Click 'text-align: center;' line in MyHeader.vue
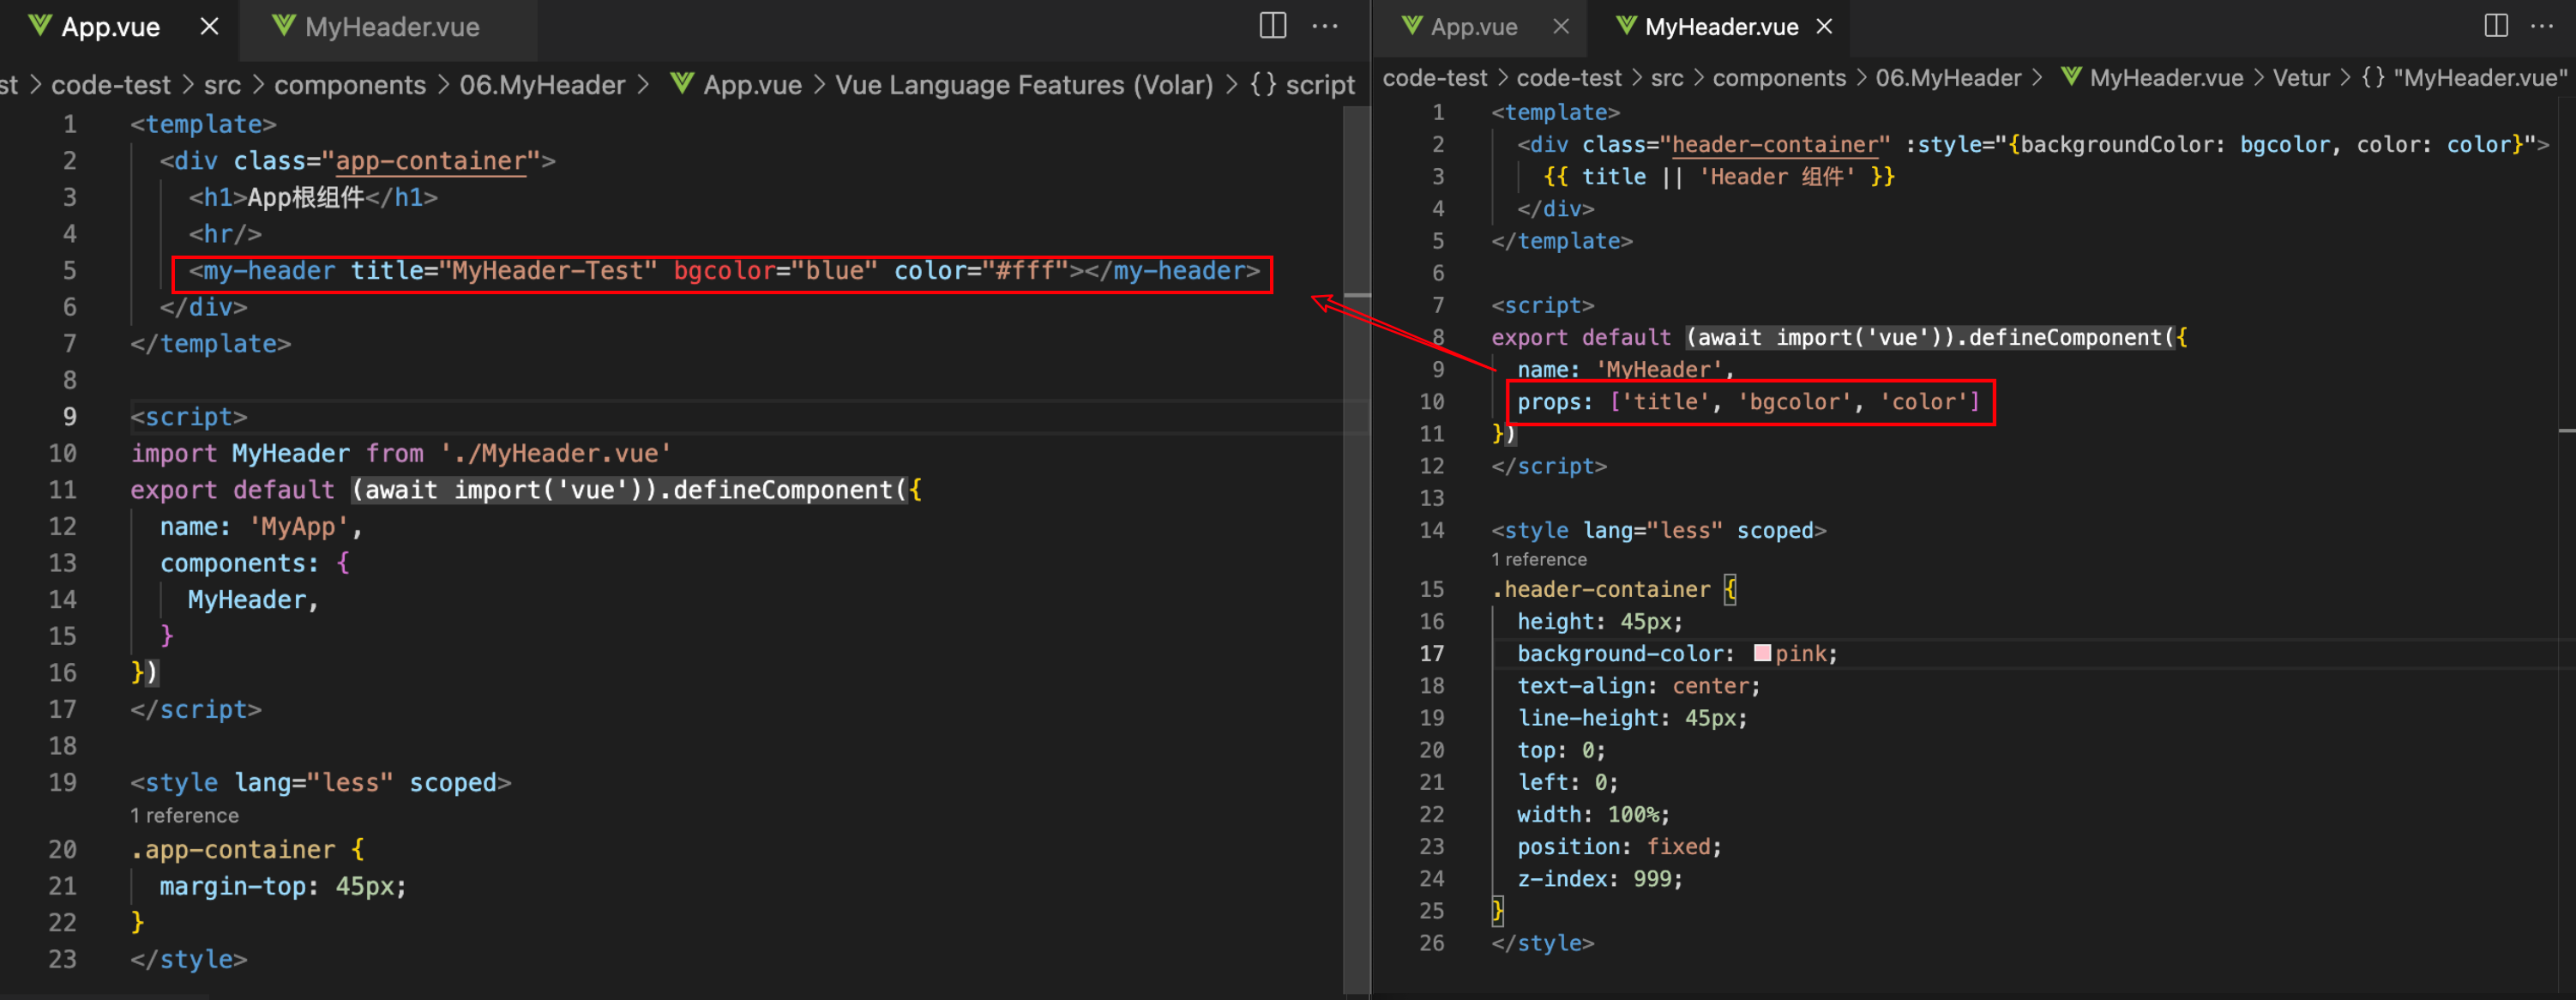This screenshot has width=2576, height=1000. (x=1638, y=686)
